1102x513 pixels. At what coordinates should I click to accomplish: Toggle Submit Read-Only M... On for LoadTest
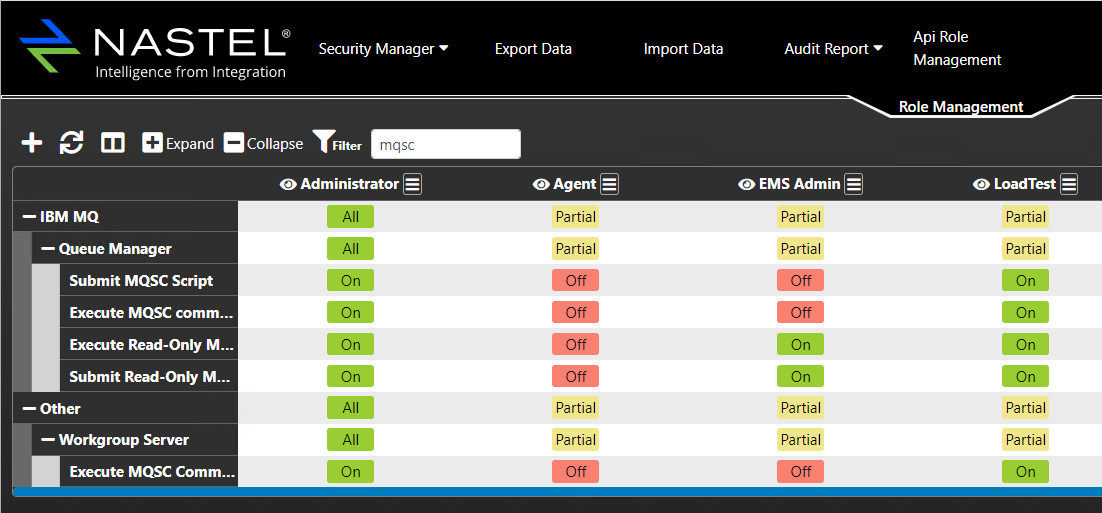1025,377
